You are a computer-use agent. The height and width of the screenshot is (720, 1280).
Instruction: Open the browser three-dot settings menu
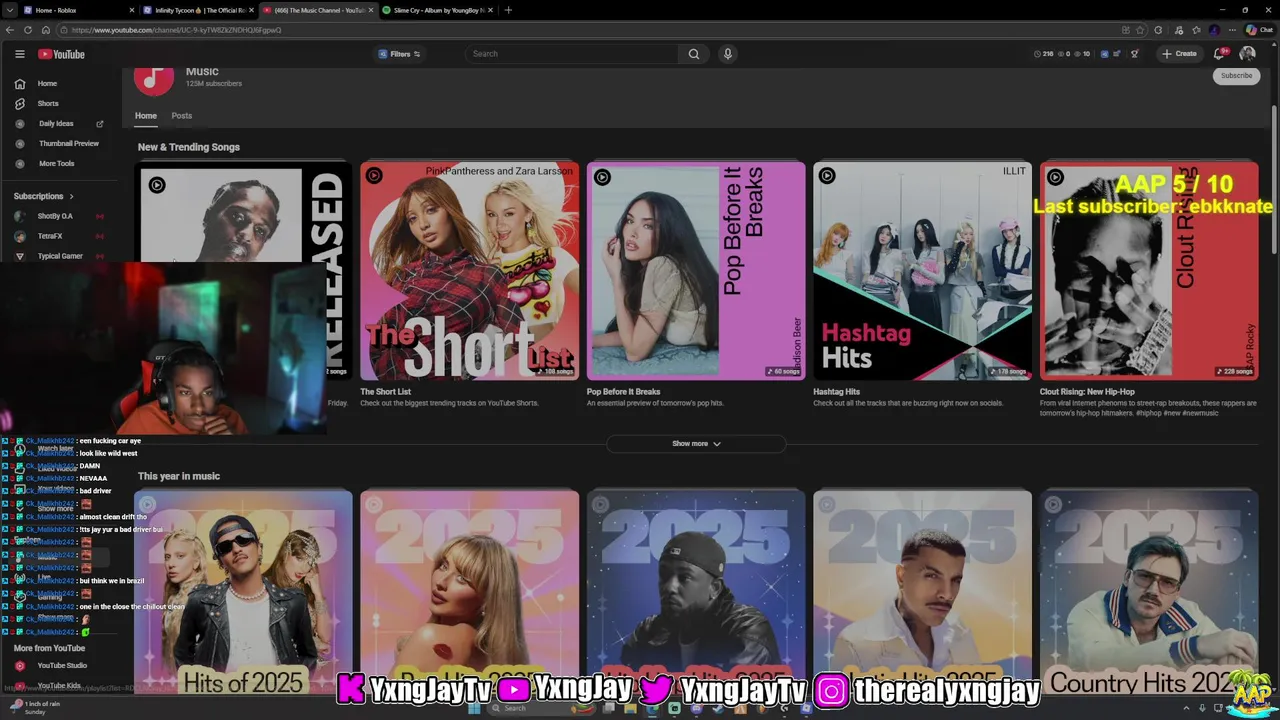(x=1231, y=30)
